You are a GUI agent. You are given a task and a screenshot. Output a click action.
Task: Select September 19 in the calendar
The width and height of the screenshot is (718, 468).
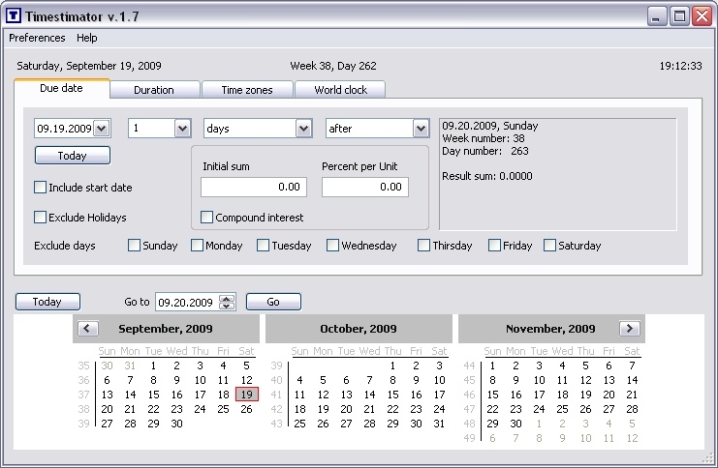pyautogui.click(x=247, y=394)
